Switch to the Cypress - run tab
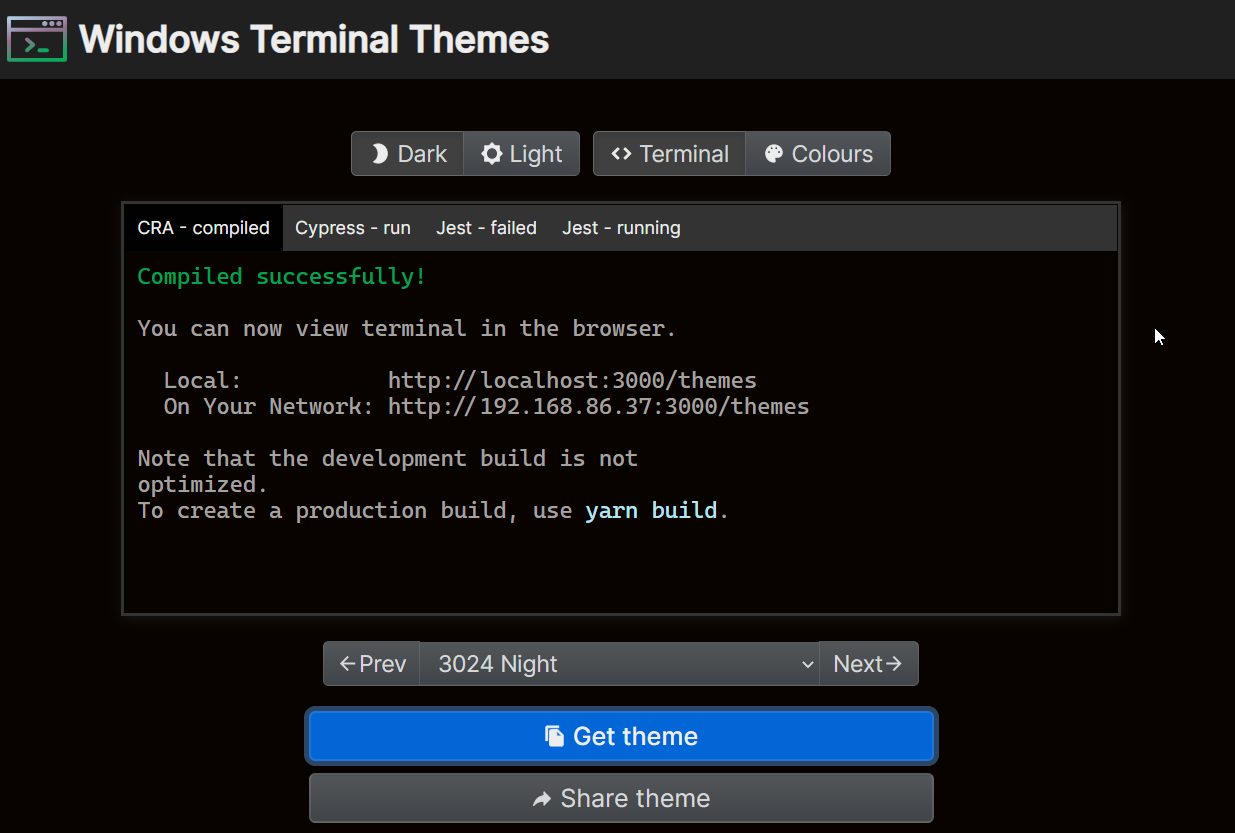The image size is (1235, 833). (x=352, y=227)
